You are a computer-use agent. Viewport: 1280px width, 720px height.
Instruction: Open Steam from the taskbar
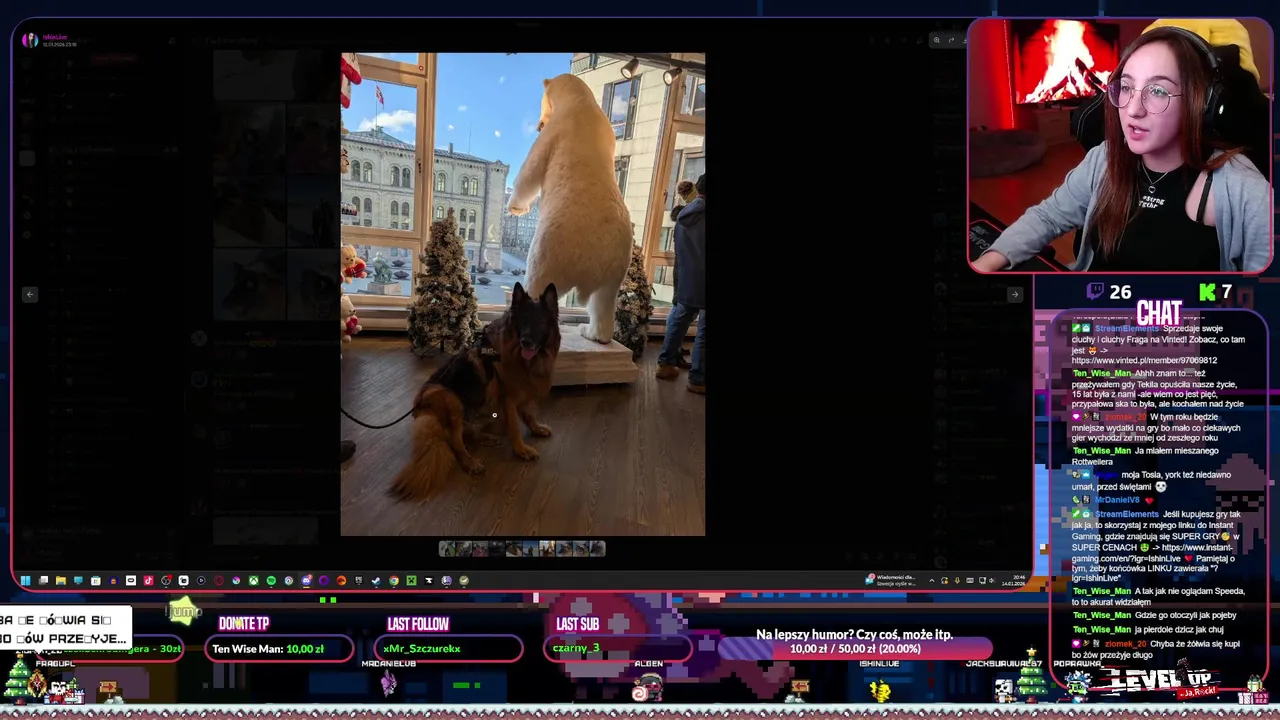(376, 580)
